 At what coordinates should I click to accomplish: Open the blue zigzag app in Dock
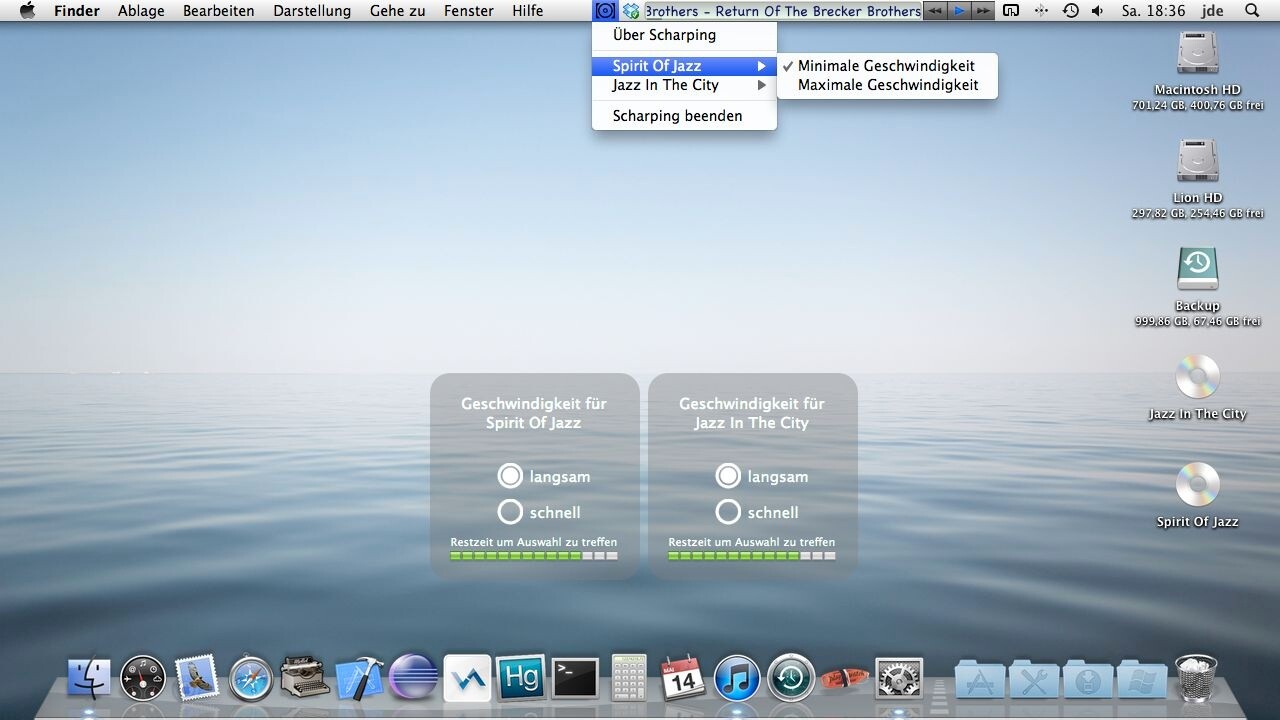(x=467, y=678)
